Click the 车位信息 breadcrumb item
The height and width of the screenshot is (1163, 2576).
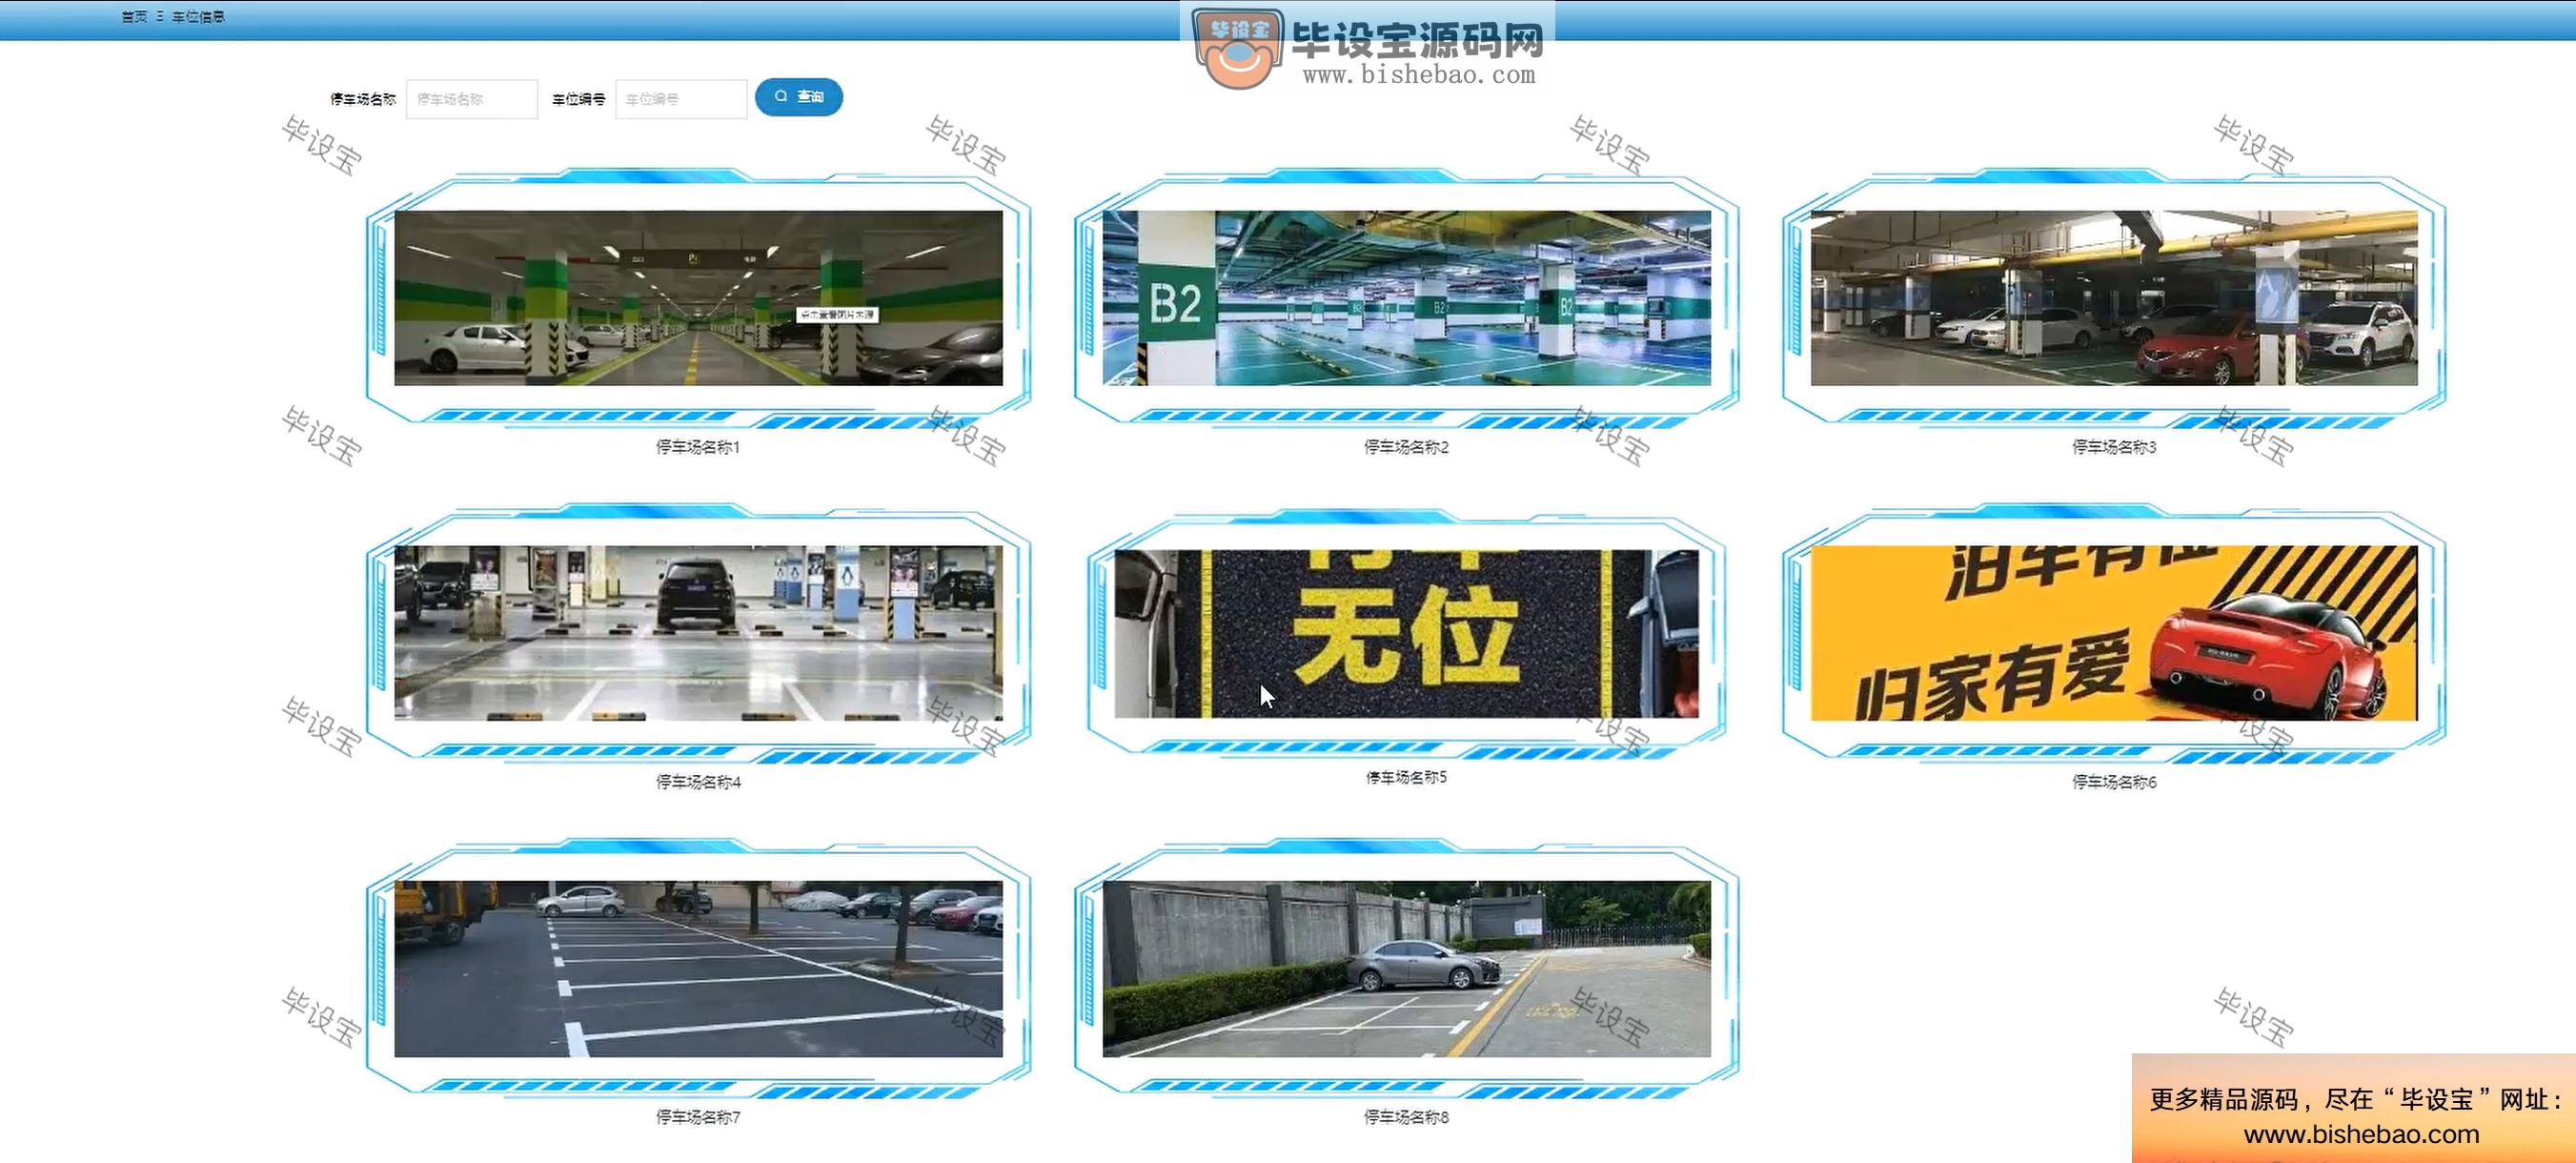198,17
